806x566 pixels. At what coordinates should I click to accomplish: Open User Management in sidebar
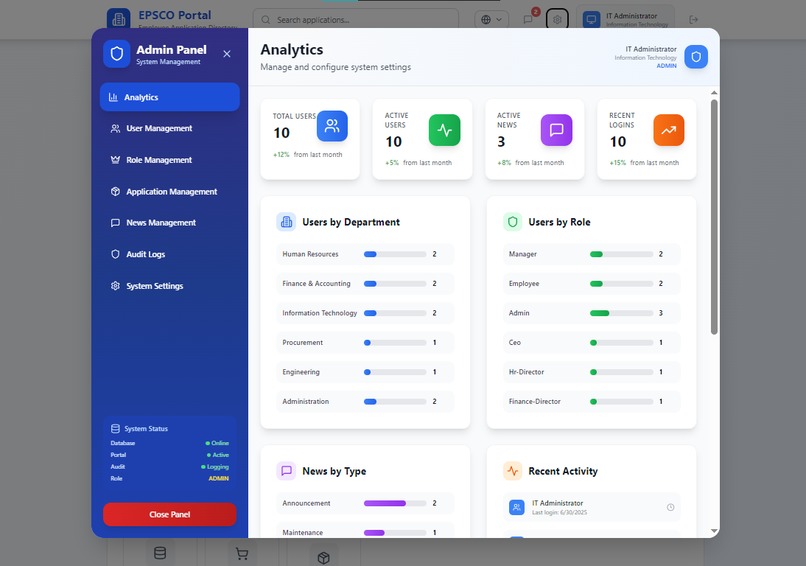170,129
